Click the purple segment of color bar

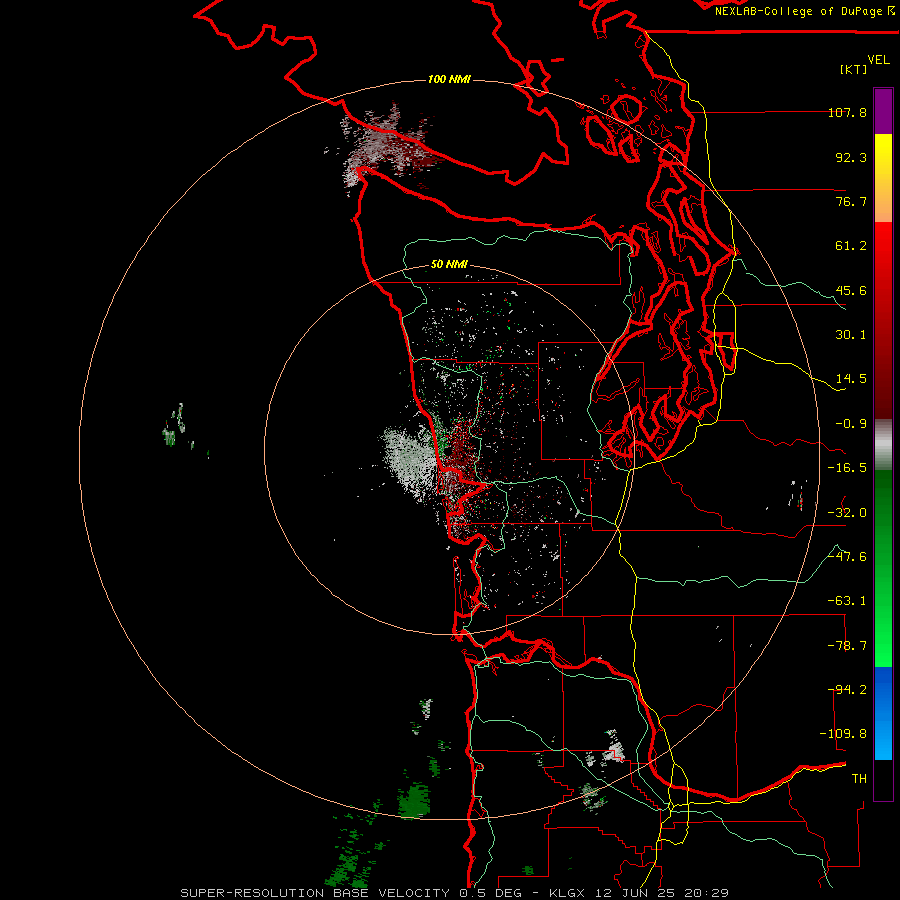pos(883,111)
